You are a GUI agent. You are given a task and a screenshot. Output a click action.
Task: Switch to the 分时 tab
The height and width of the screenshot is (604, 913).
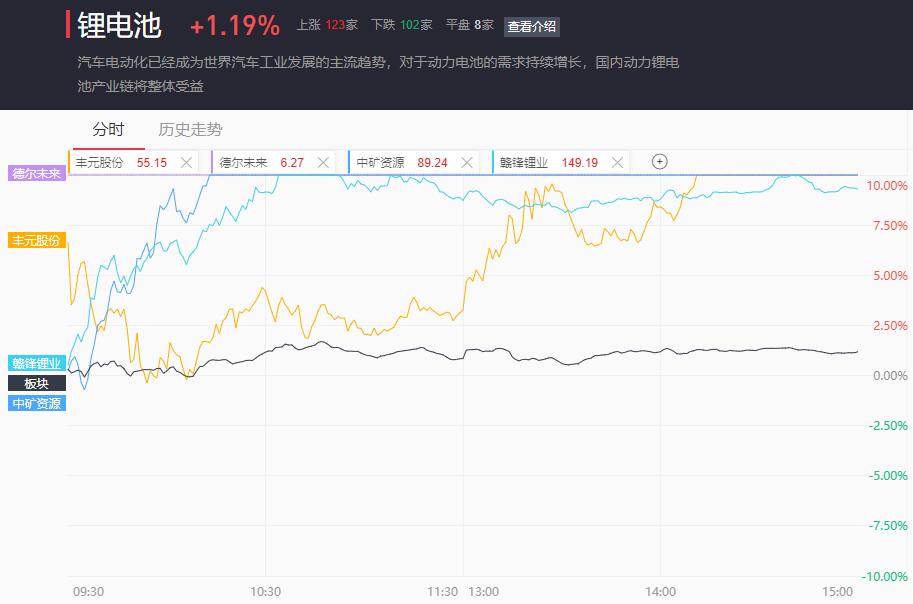[x=108, y=129]
